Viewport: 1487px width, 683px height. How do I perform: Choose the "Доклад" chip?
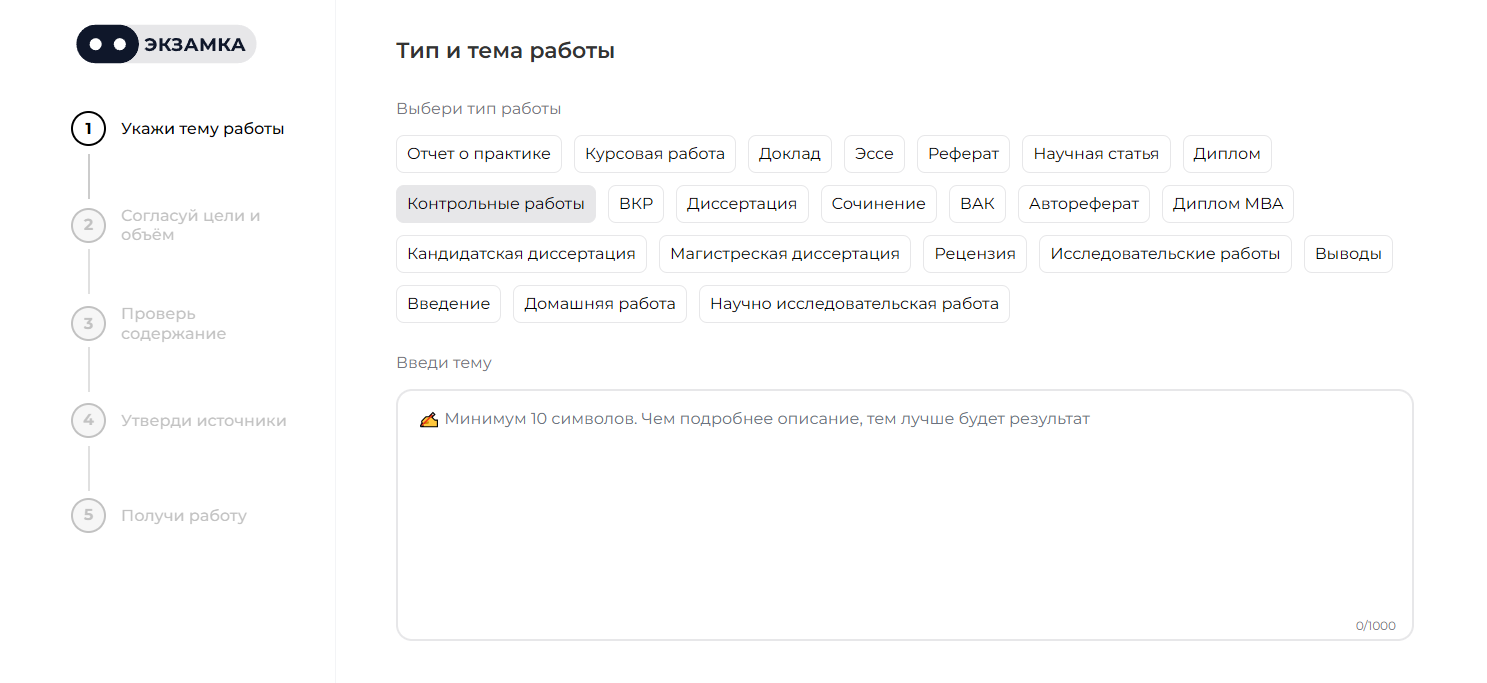789,153
